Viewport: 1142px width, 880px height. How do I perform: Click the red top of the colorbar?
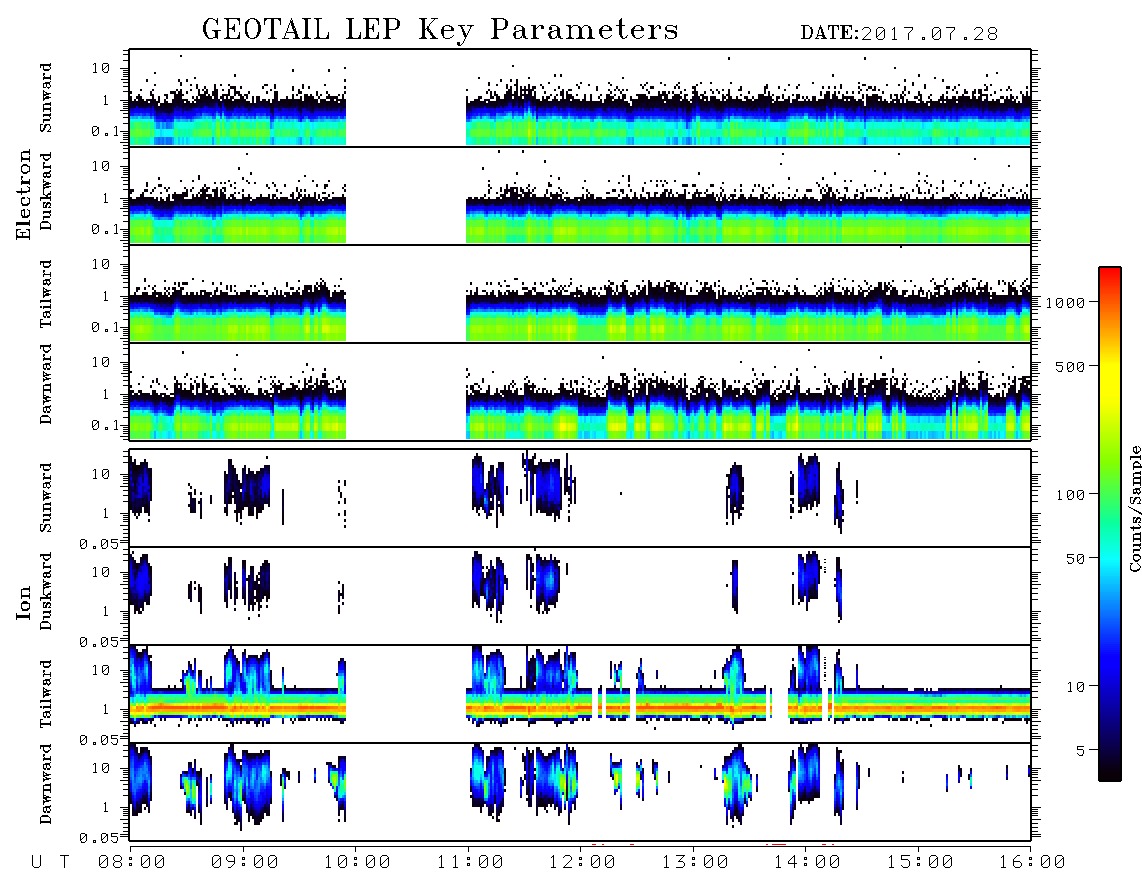coord(1110,275)
